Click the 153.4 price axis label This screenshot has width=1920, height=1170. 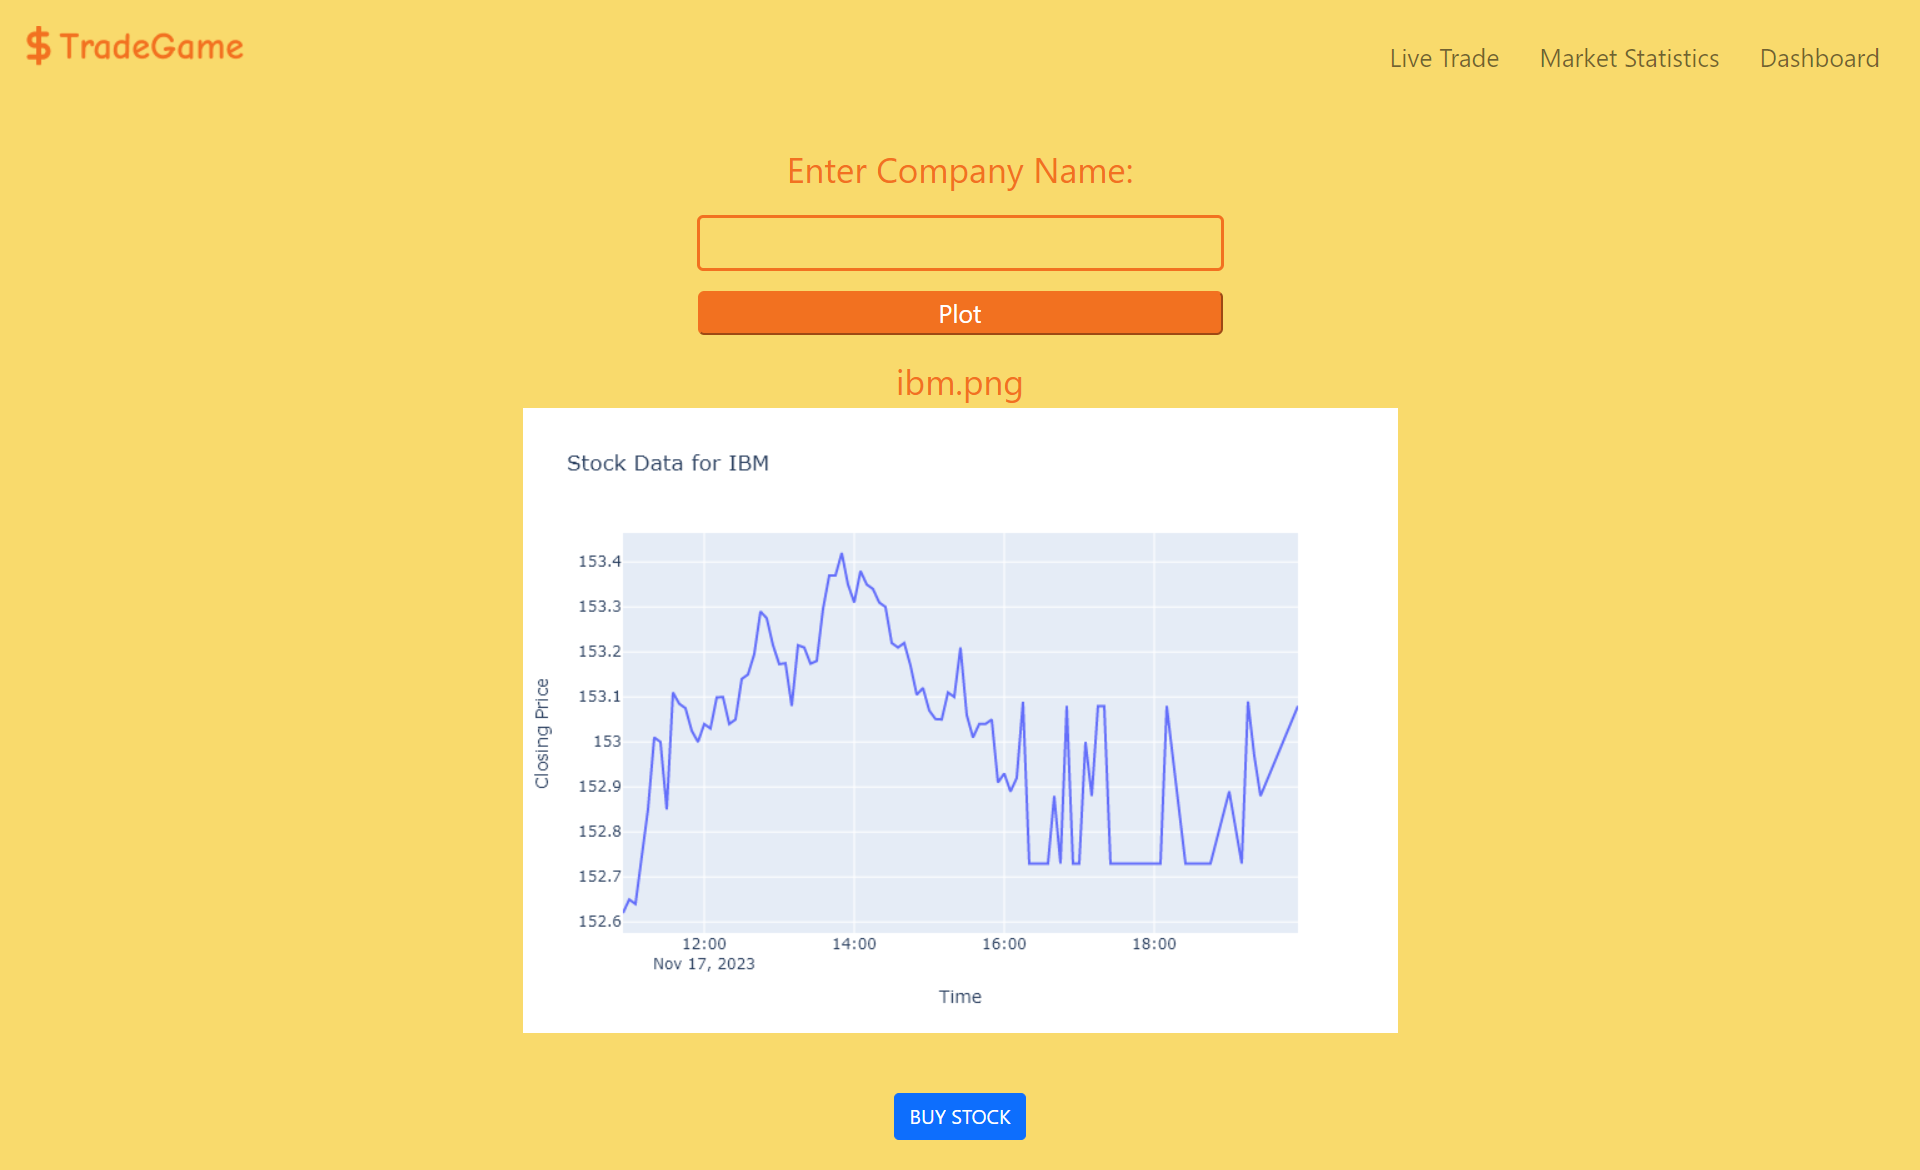coord(599,561)
